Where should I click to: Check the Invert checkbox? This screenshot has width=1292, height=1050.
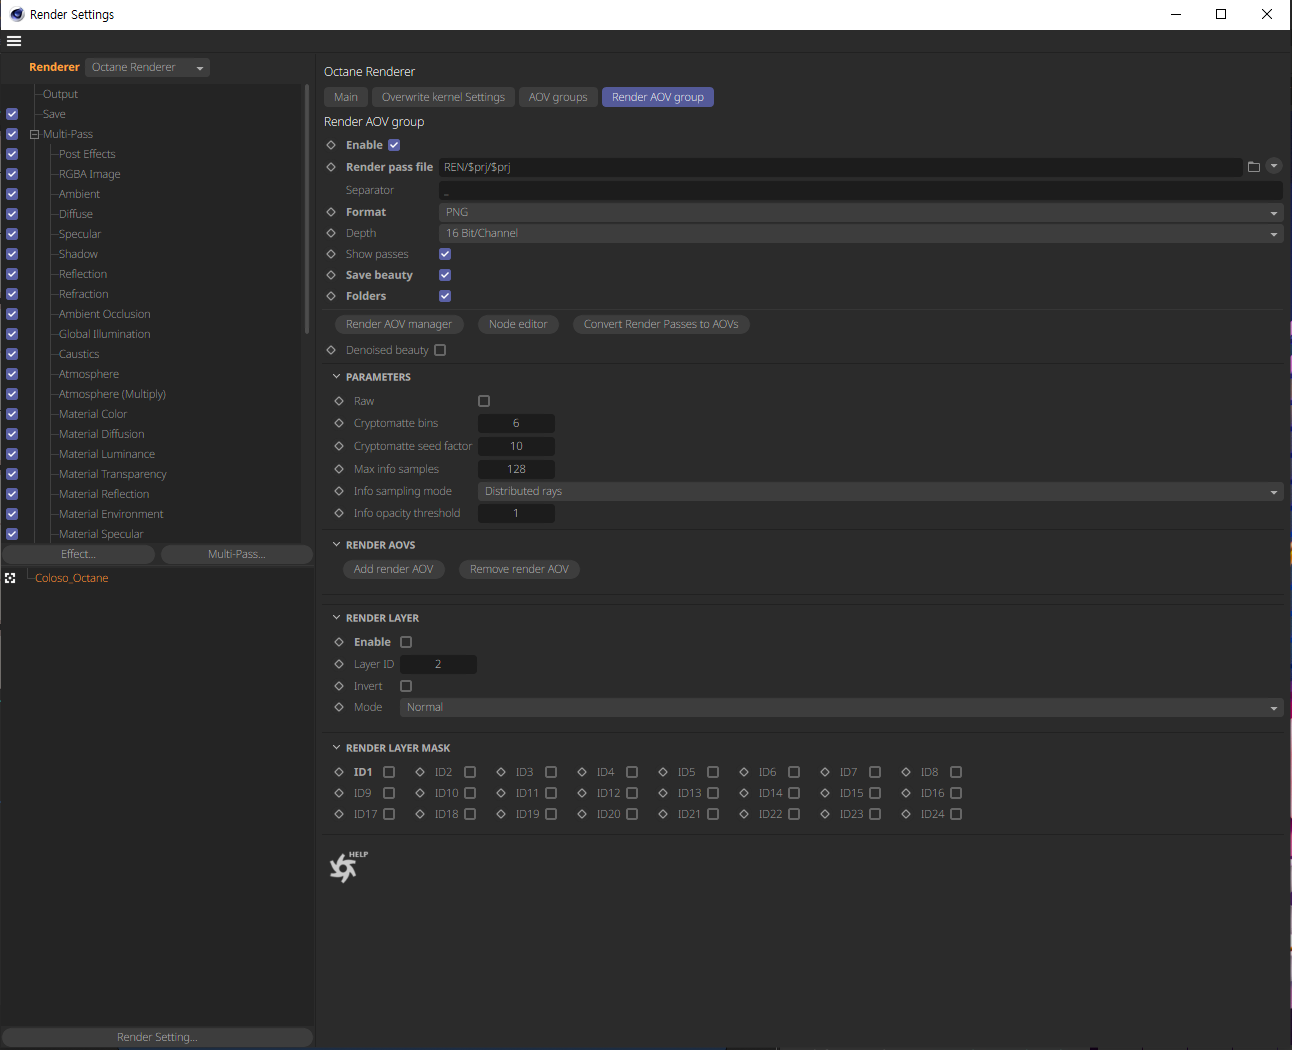click(x=406, y=686)
